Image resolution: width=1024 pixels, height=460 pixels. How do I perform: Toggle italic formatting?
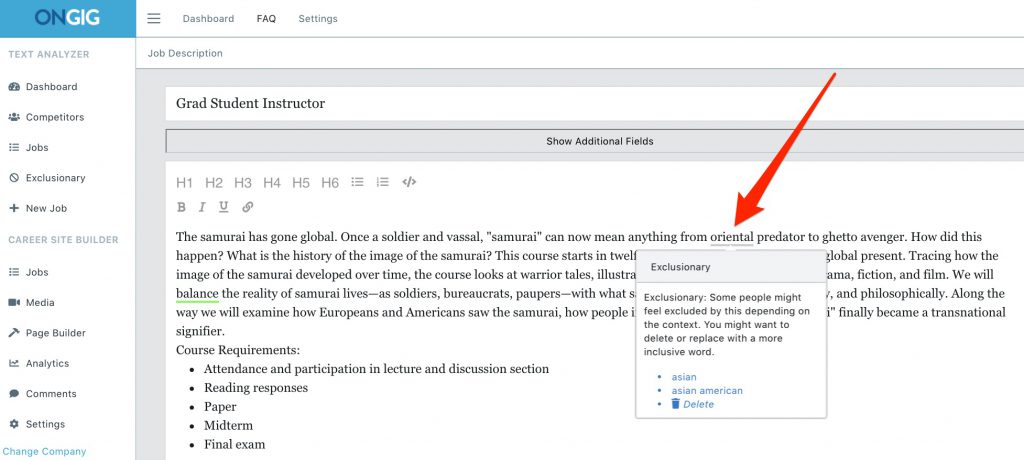(202, 207)
